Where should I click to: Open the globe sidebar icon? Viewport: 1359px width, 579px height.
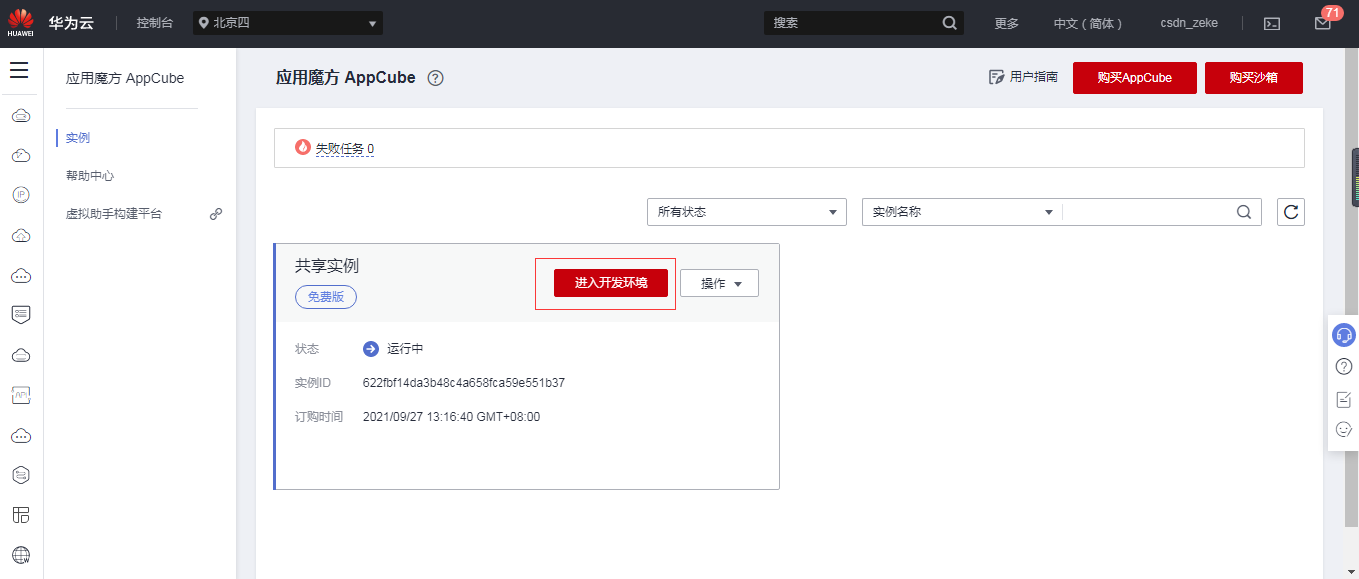pyautogui.click(x=21, y=555)
